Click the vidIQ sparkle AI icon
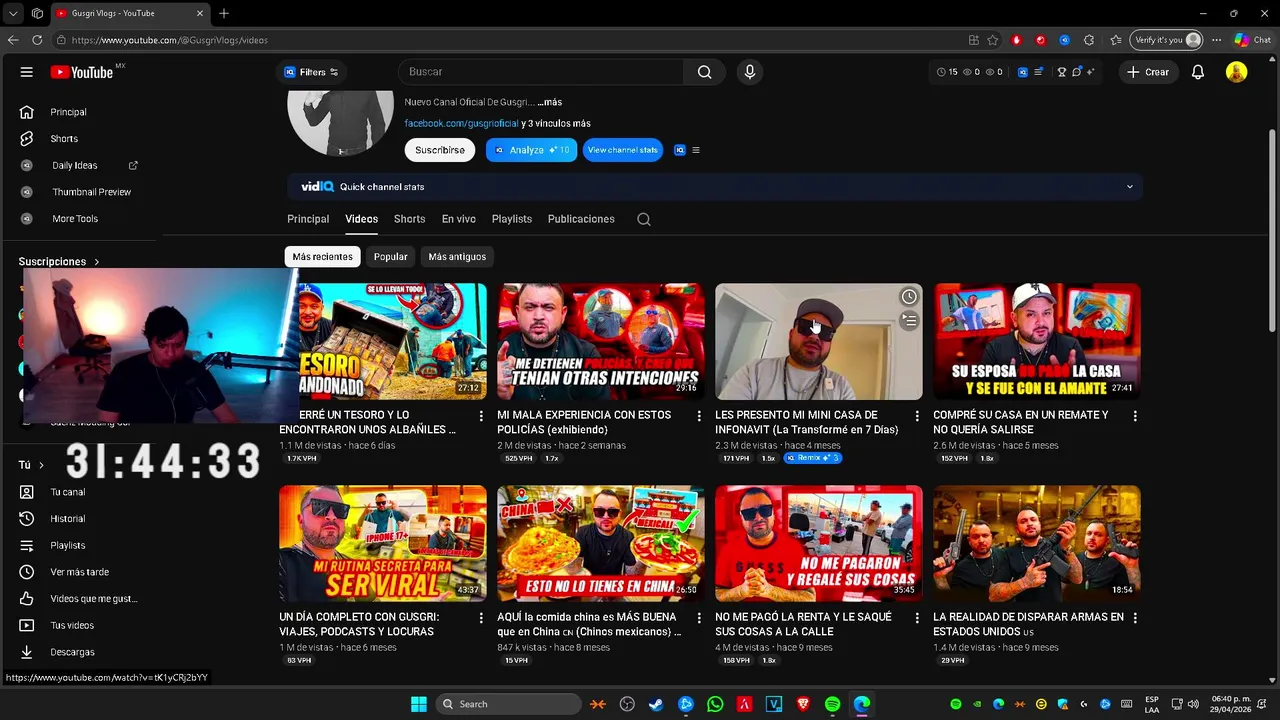Viewport: 1280px width, 720px height. [x=1090, y=72]
